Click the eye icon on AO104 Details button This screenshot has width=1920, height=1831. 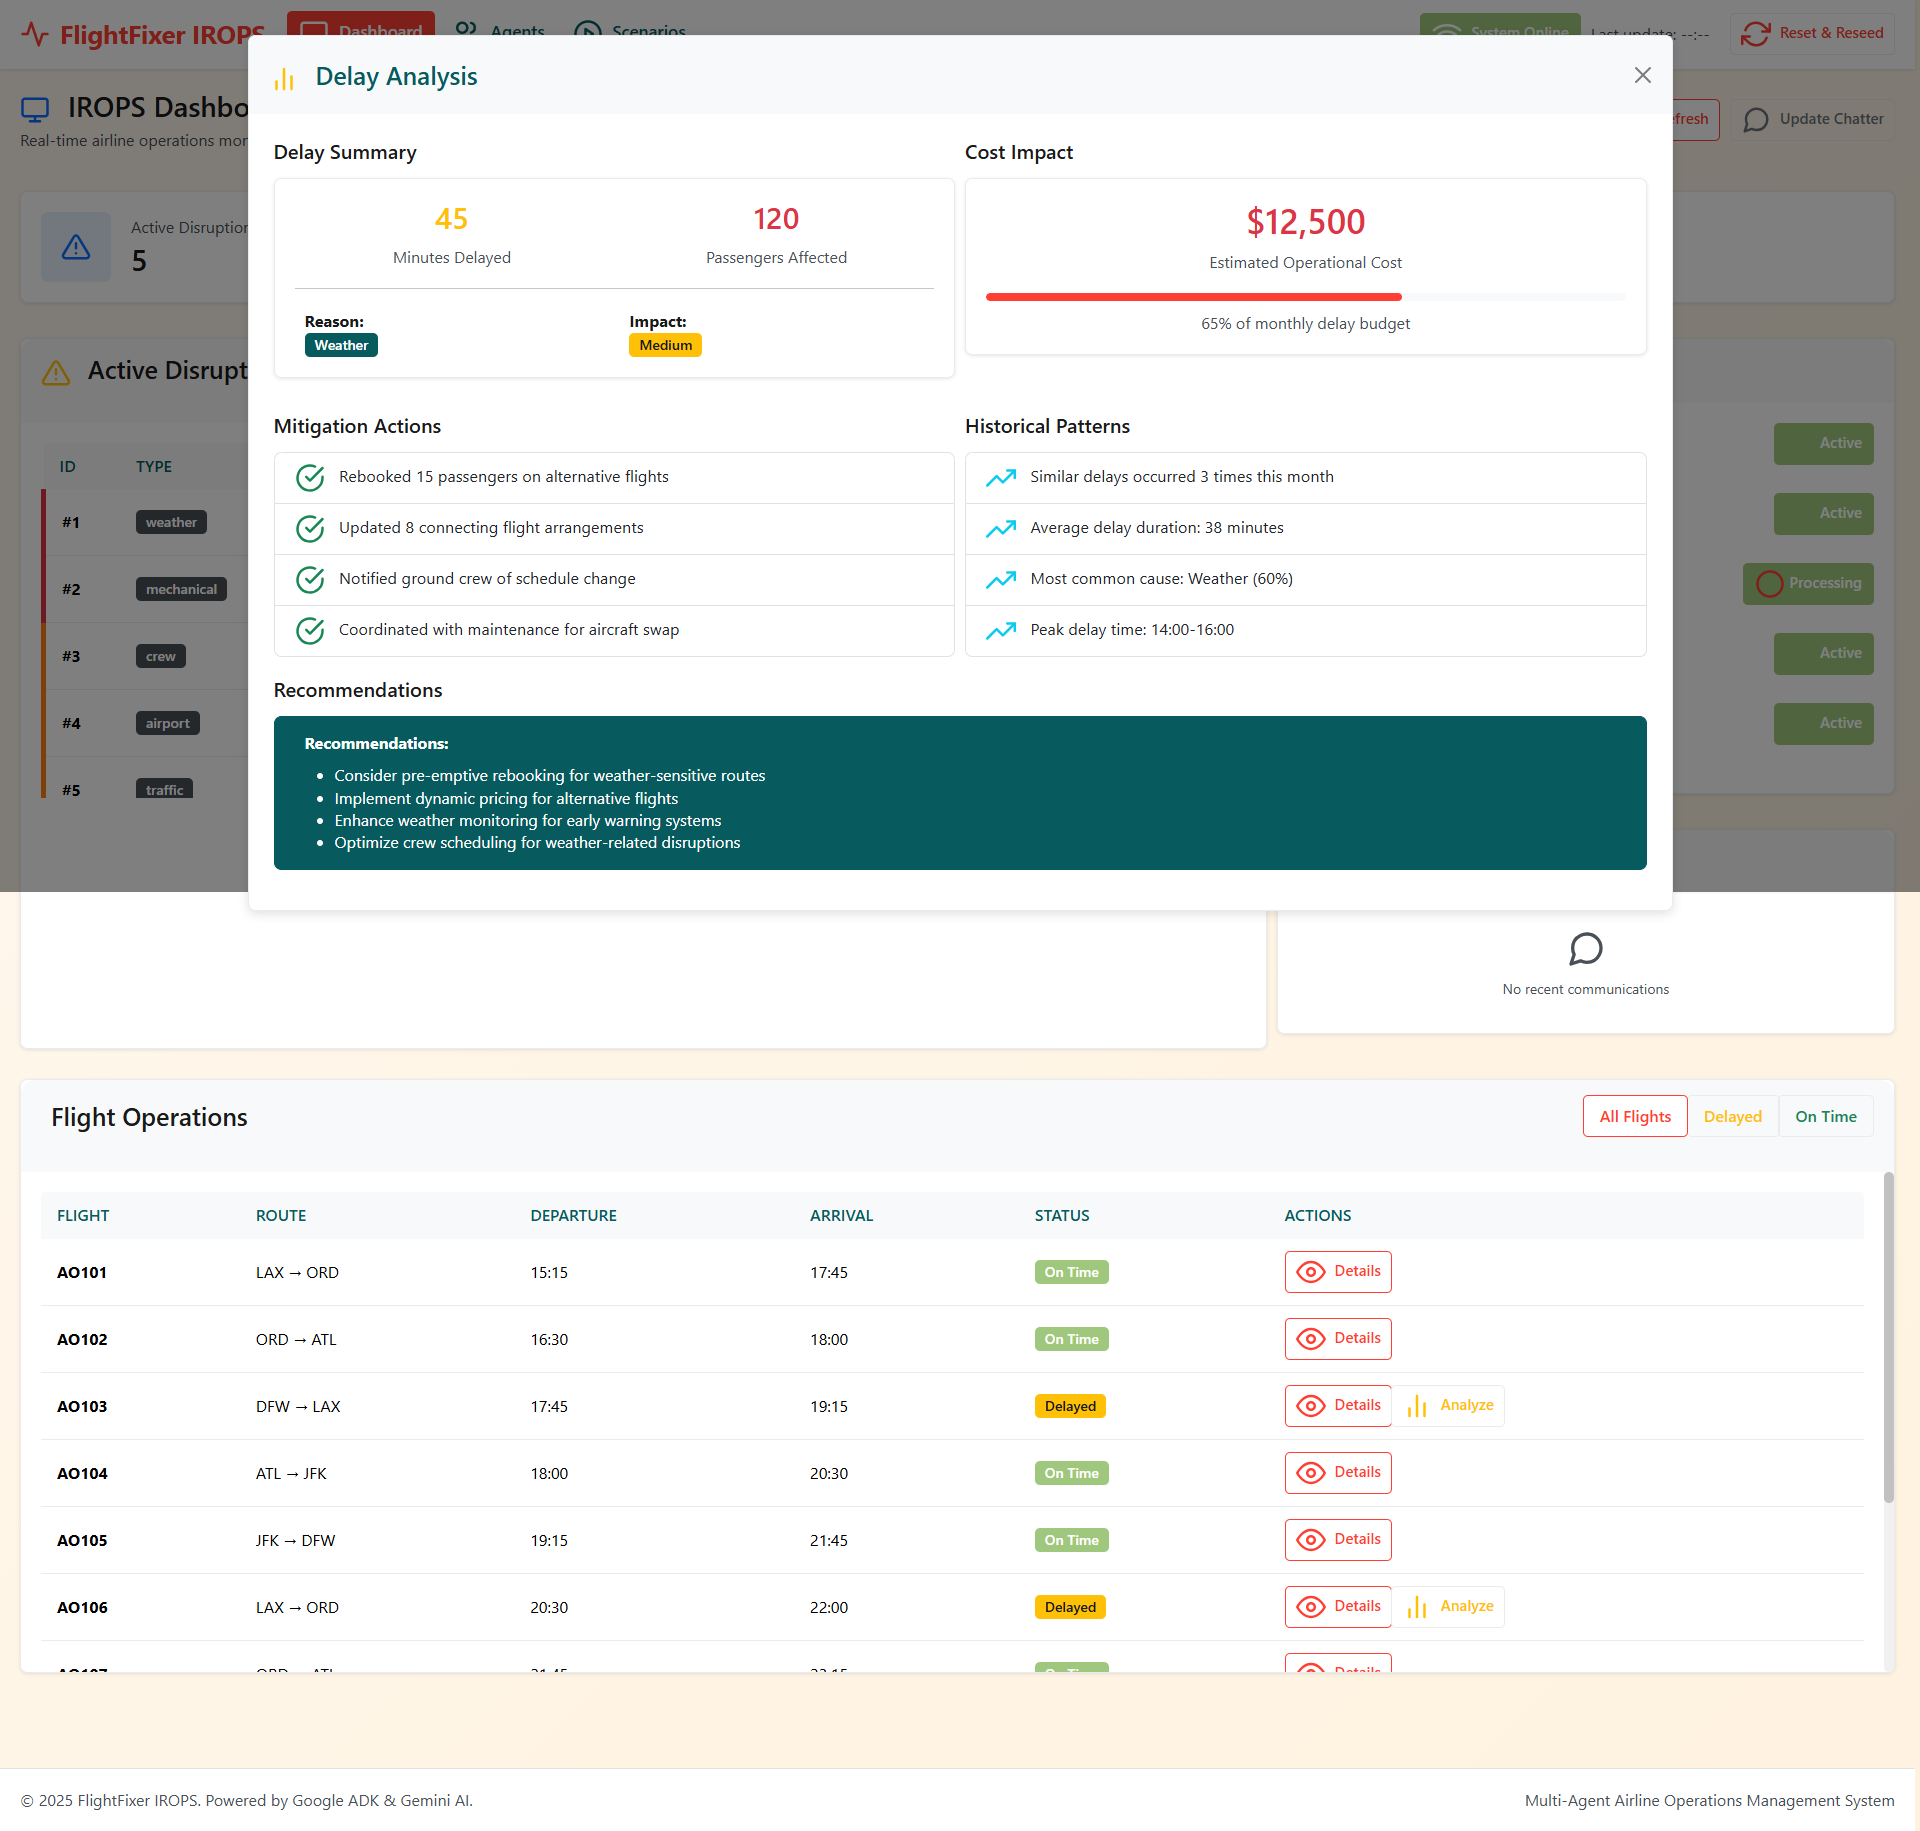[x=1312, y=1472]
